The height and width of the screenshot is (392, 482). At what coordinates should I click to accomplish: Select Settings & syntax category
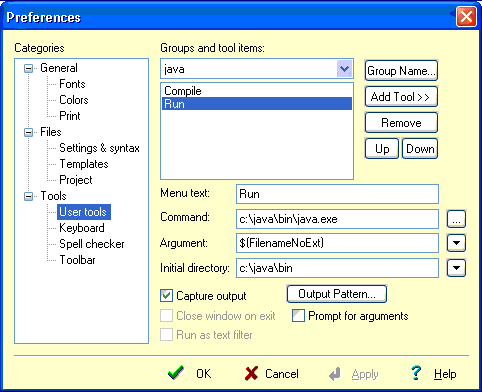99,148
